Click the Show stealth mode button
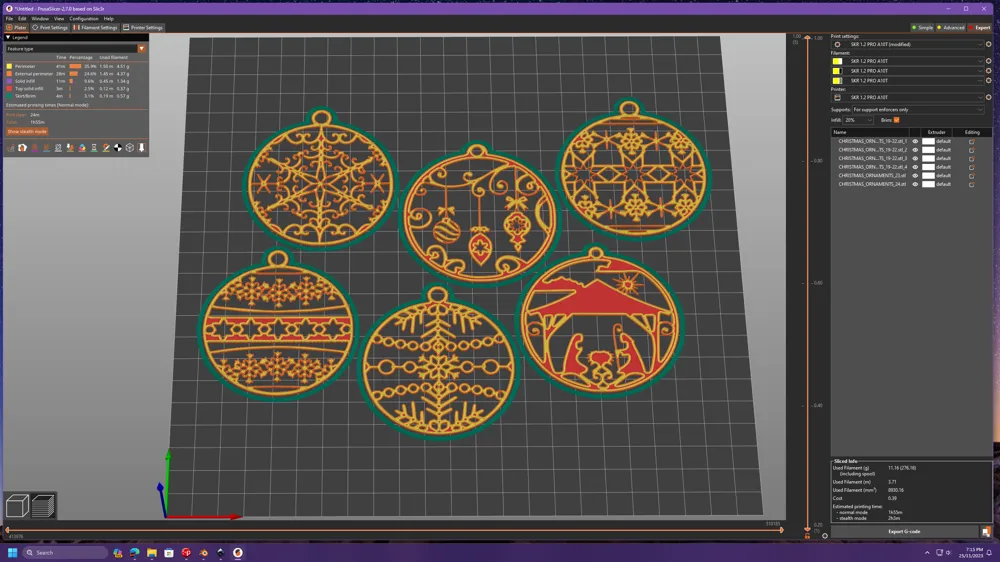The image size is (1000, 562). click(x=27, y=131)
